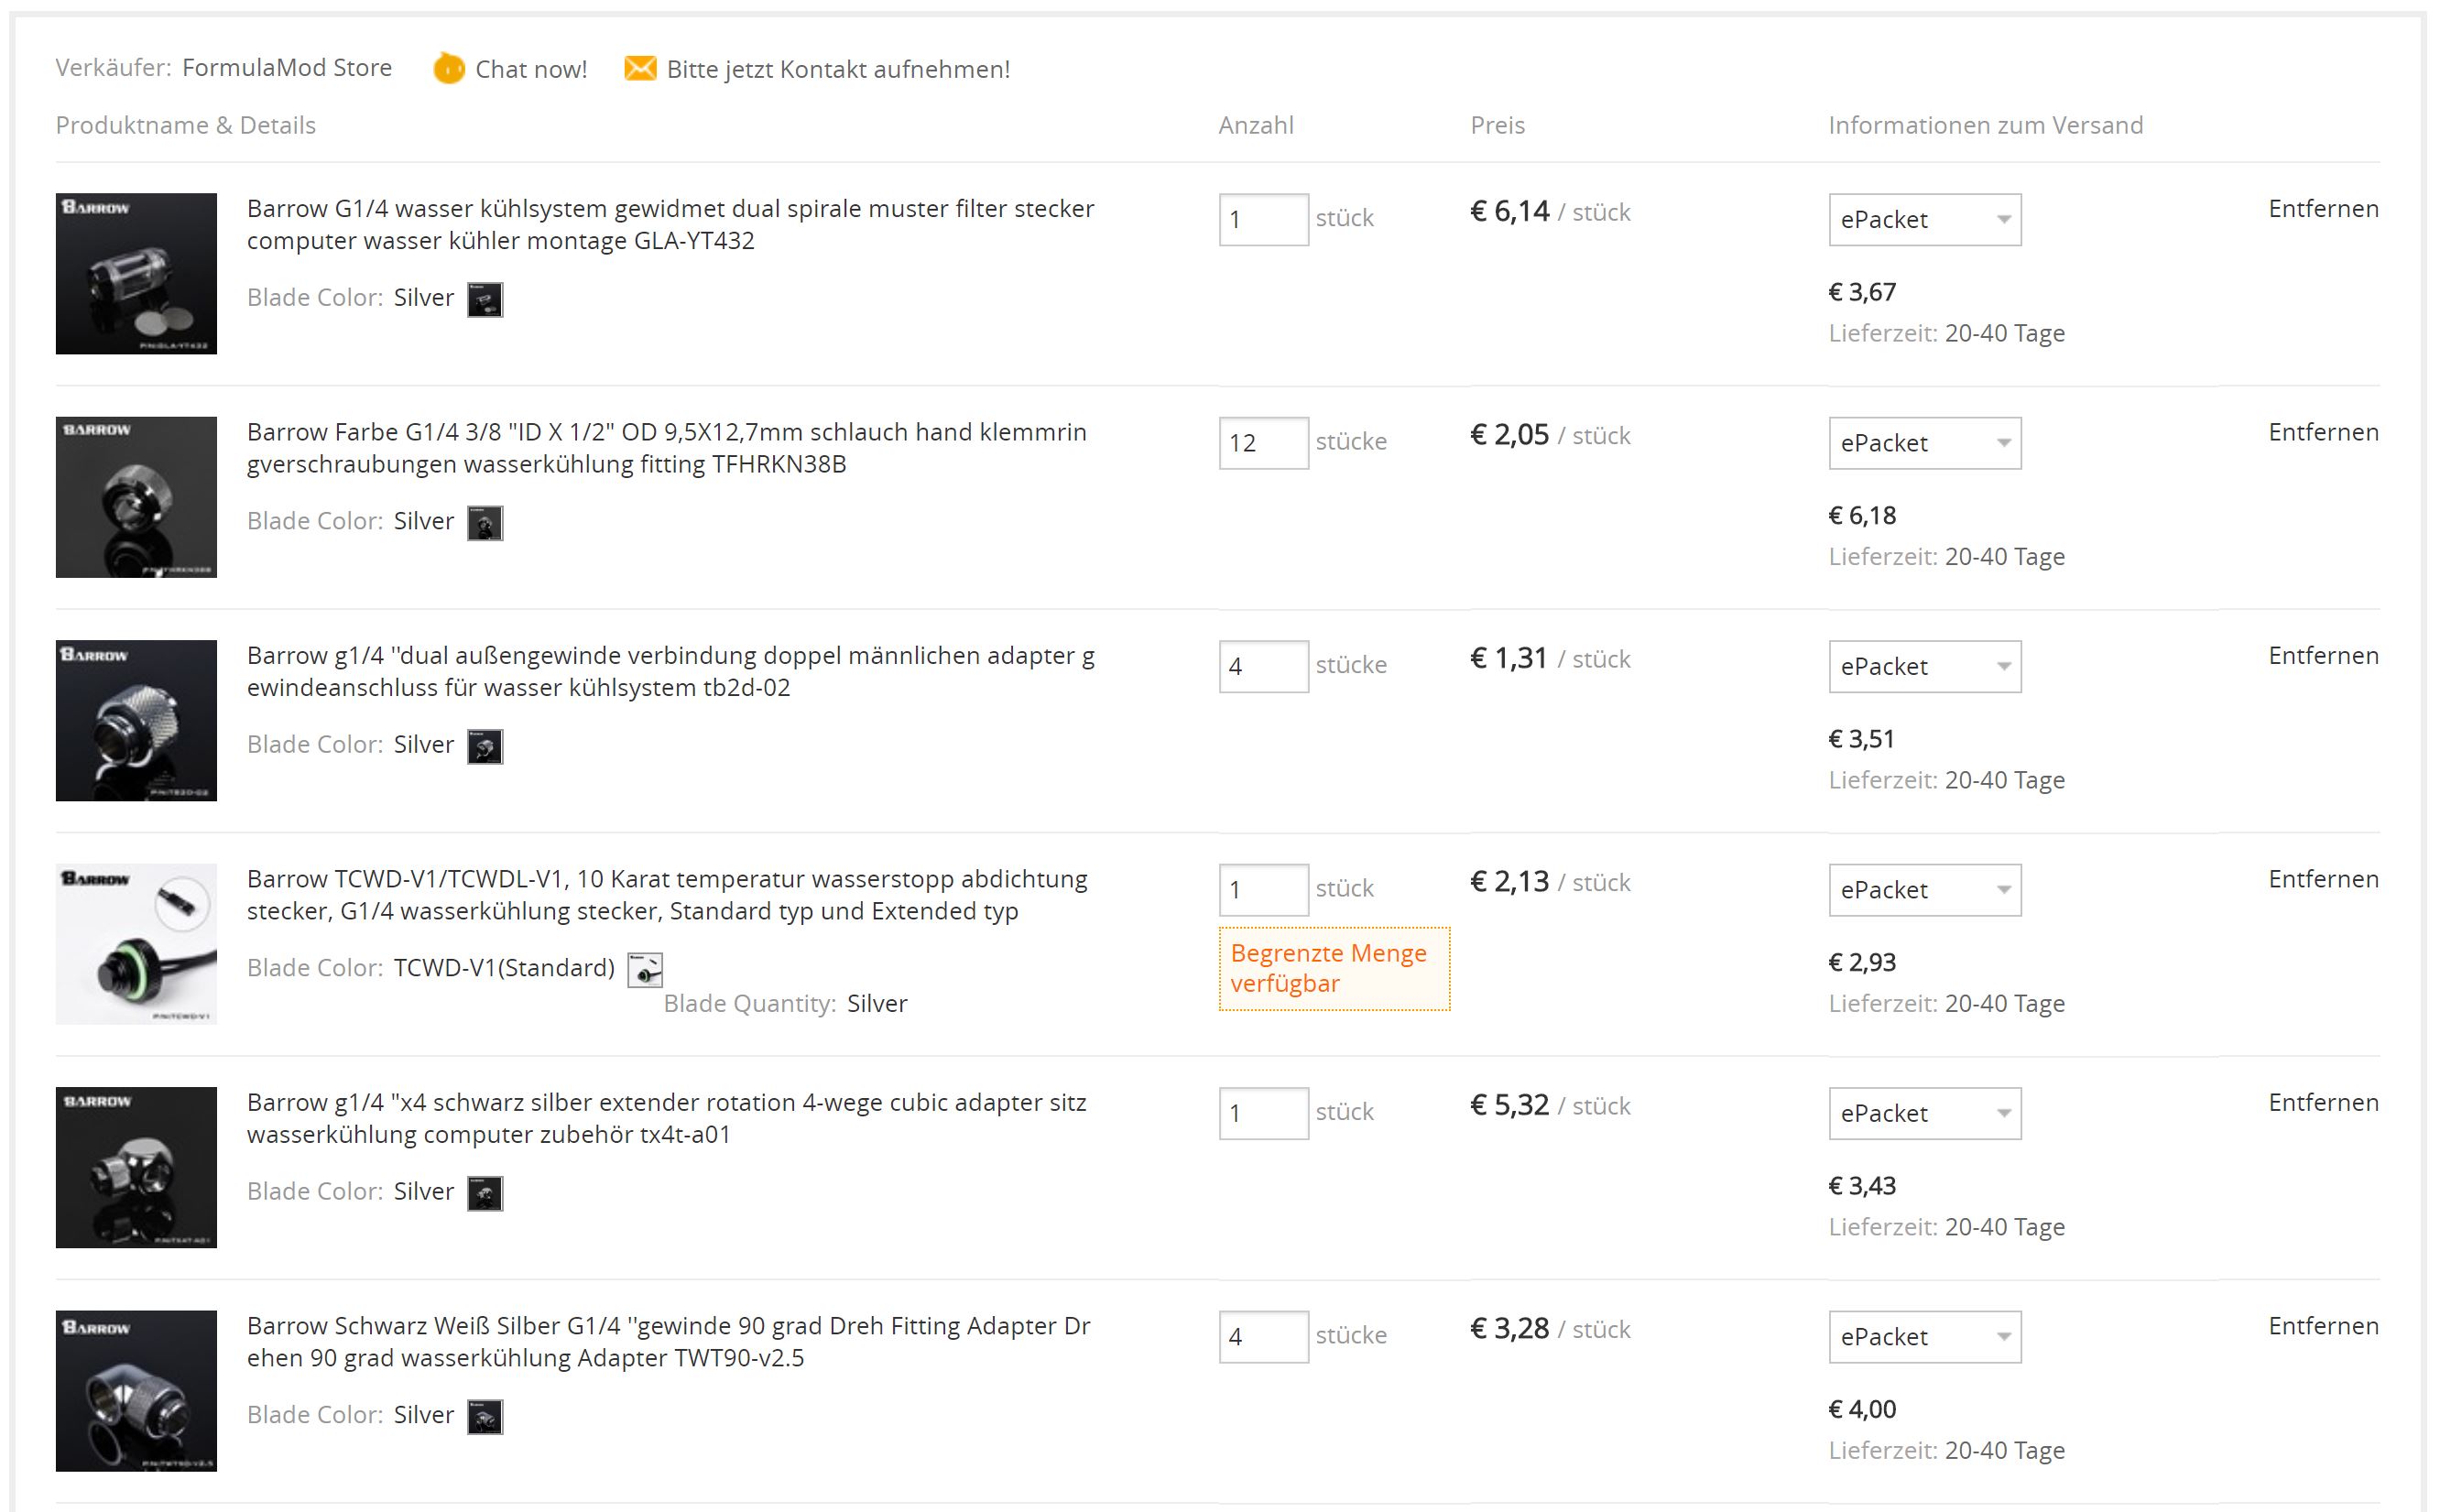2440x1512 pixels.
Task: Click Entfernen for the tb2d-02 adapter
Action: pyautogui.click(x=2322, y=656)
